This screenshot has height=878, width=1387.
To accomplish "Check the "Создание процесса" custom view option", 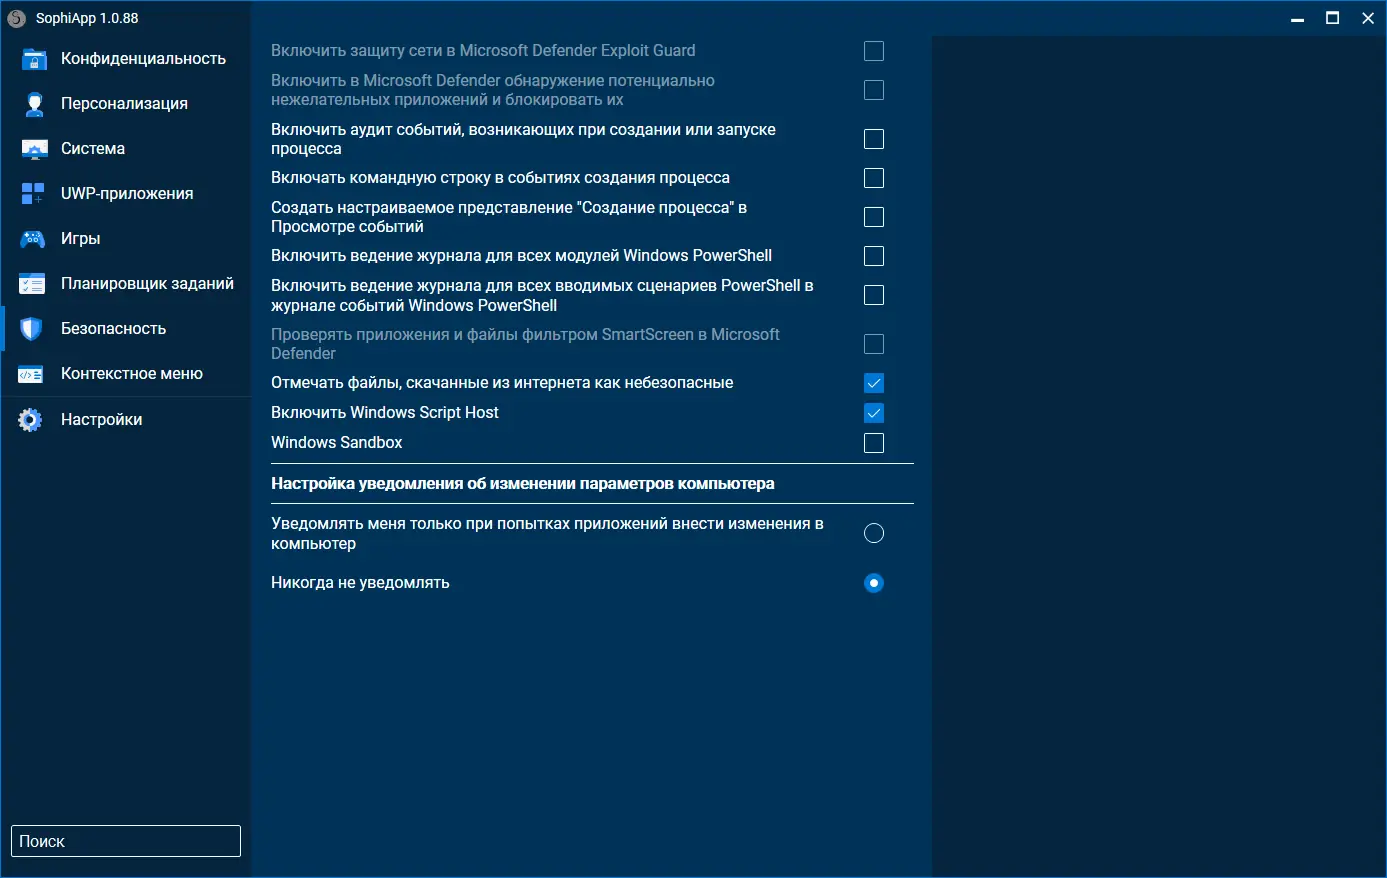I will [x=874, y=217].
